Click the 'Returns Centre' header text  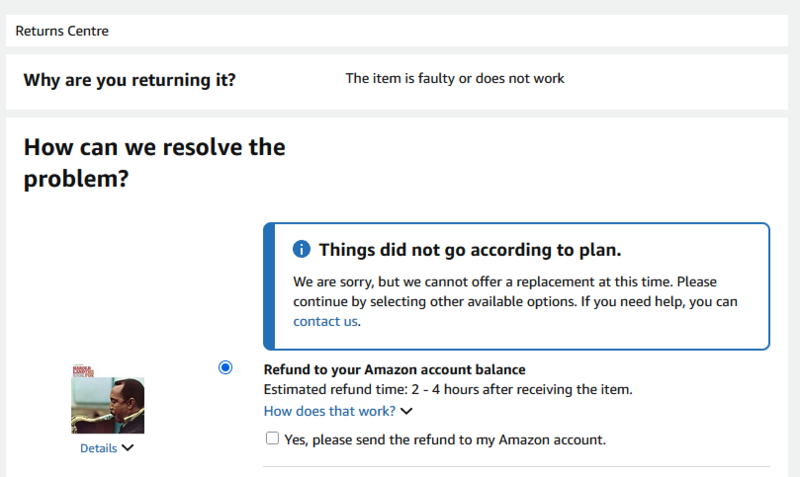coord(62,31)
